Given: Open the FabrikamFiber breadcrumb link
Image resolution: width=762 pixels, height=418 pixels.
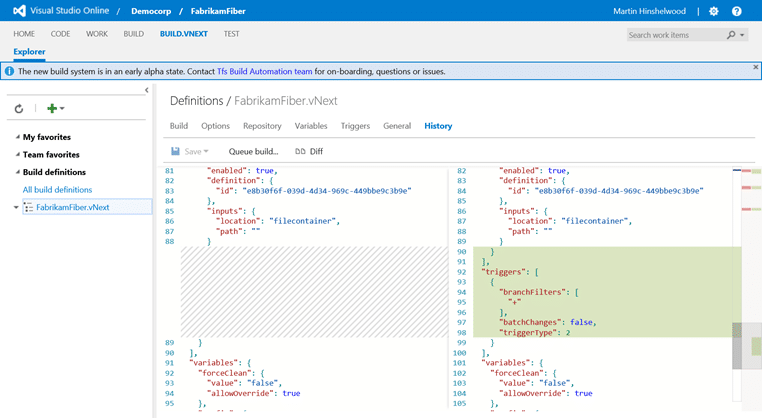Looking at the screenshot, I should [x=218, y=11].
